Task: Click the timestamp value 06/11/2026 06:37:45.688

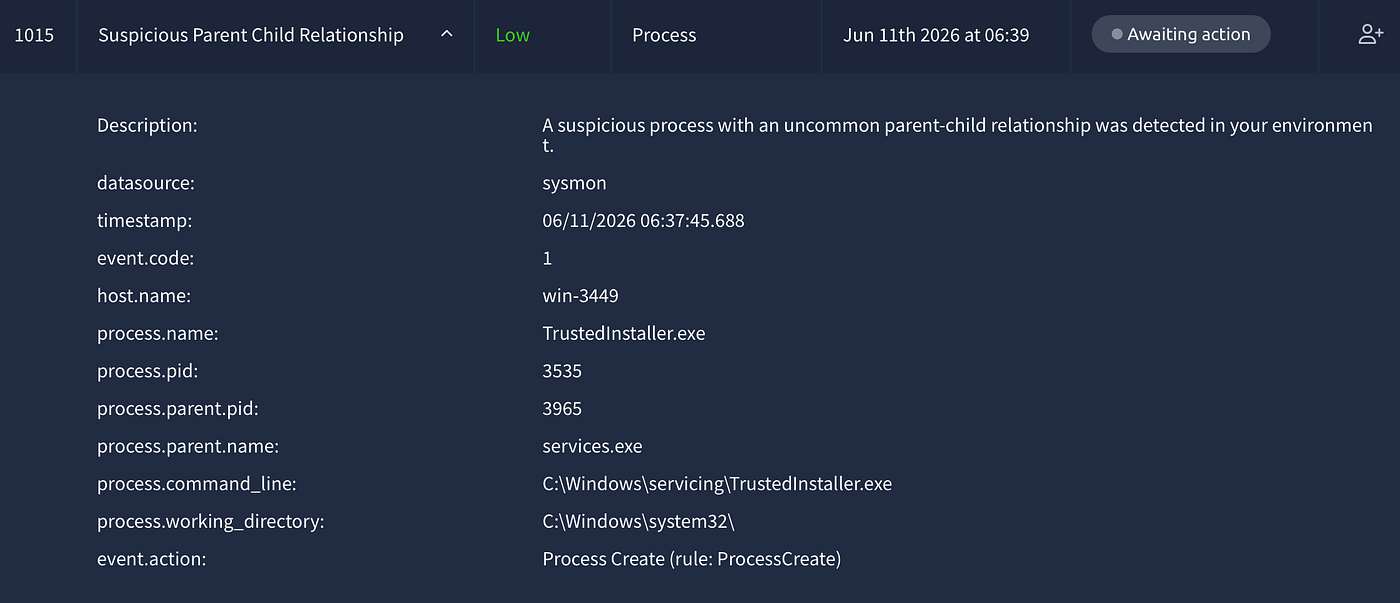Action: coord(643,221)
